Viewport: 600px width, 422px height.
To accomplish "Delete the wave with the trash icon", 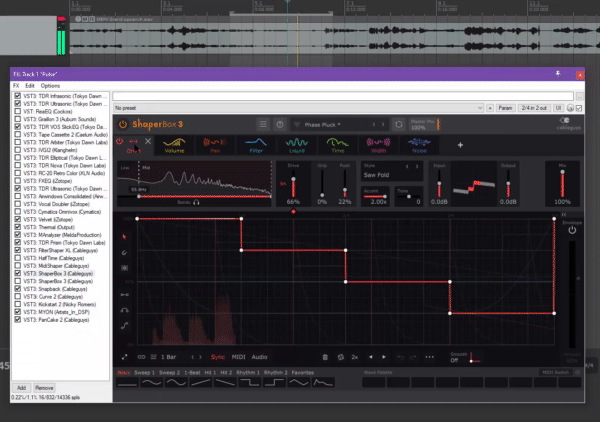I will 325,357.
